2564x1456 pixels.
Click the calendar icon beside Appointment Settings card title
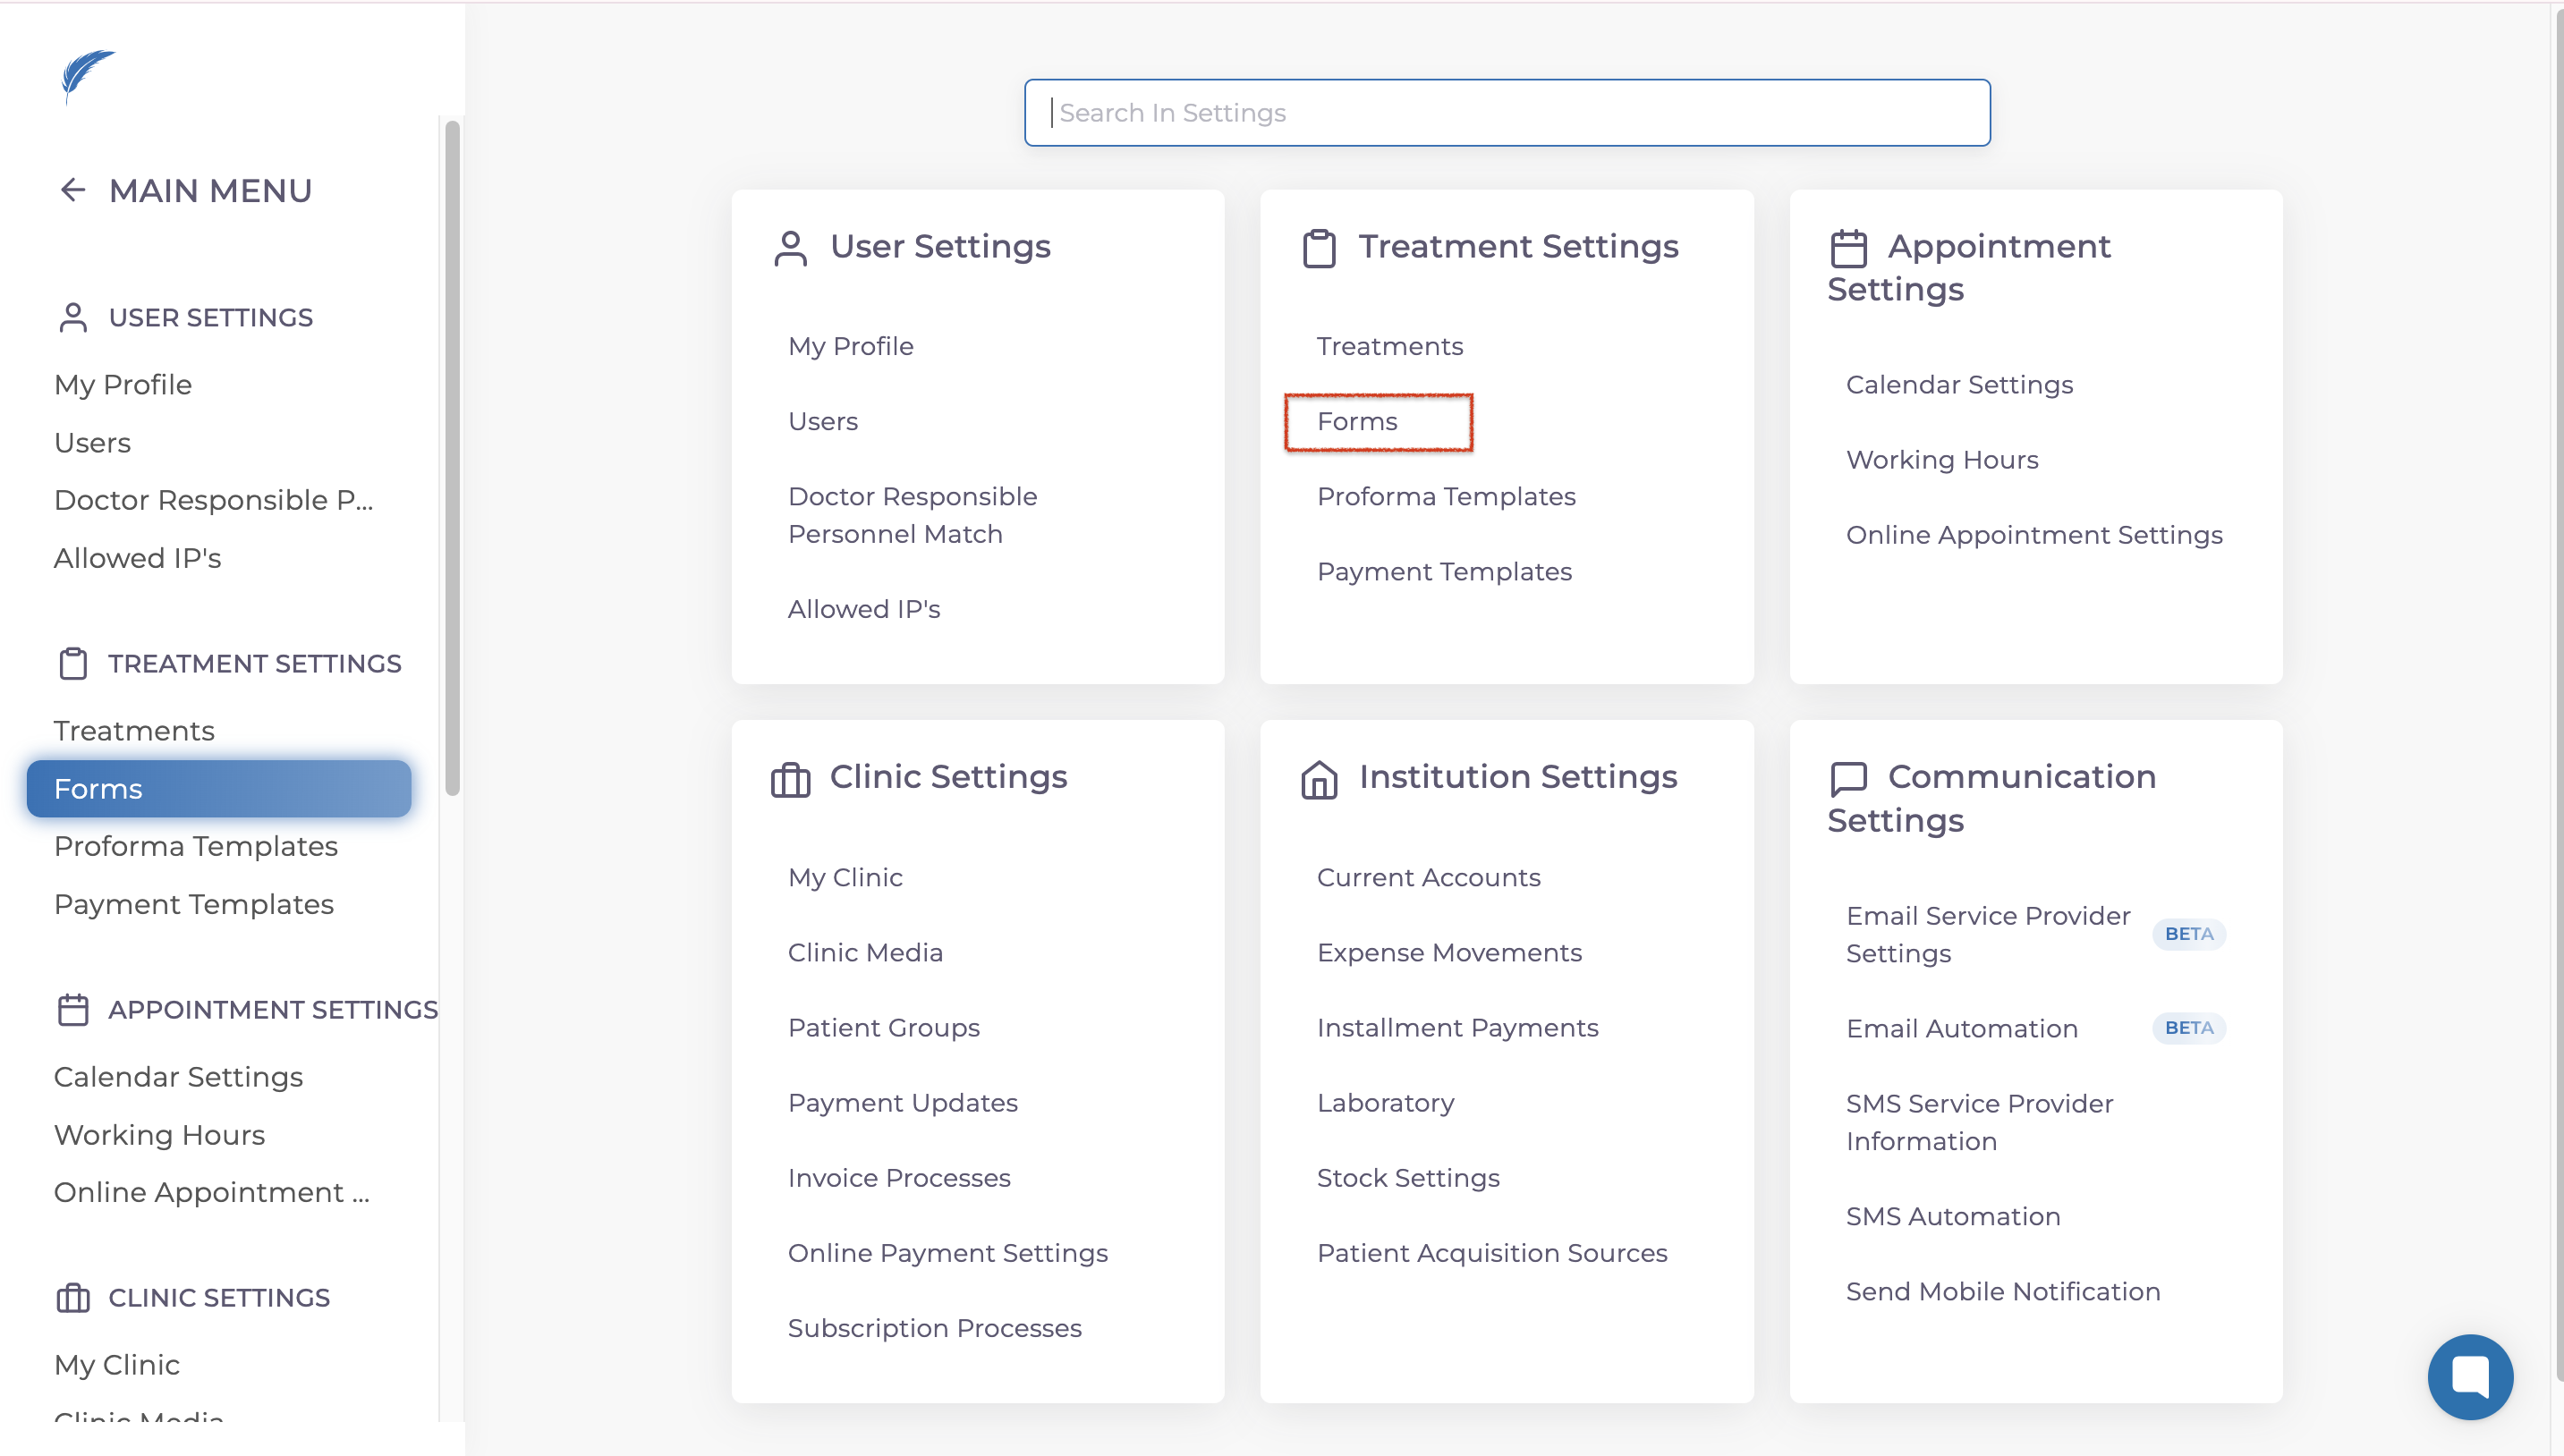coord(1848,248)
